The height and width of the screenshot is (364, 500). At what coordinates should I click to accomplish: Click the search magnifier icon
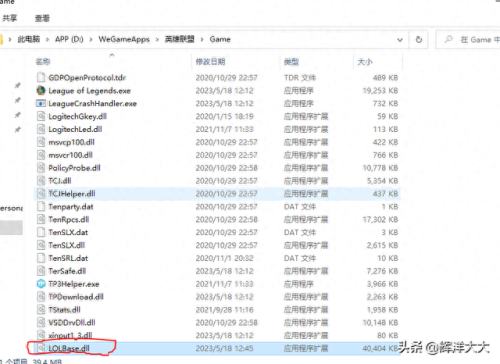(449, 39)
